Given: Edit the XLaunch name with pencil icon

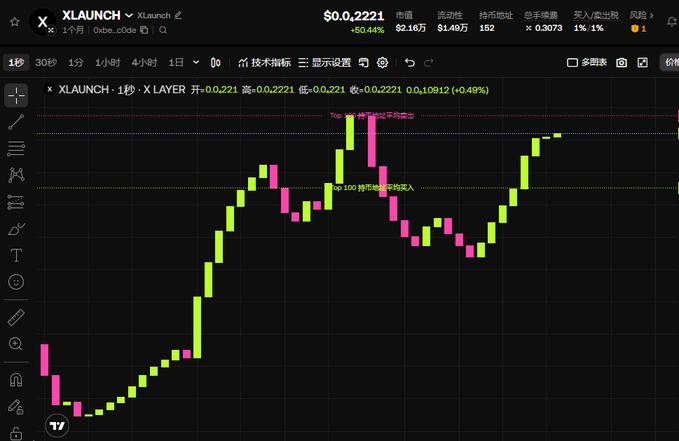Looking at the screenshot, I should [x=178, y=15].
